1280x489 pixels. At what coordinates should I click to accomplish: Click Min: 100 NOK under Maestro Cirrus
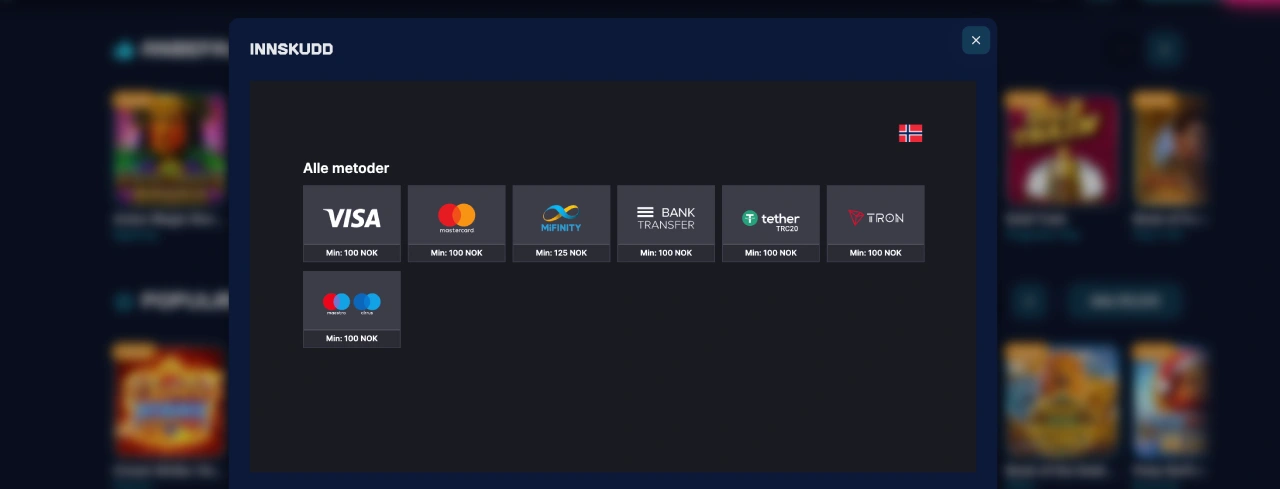tap(352, 339)
